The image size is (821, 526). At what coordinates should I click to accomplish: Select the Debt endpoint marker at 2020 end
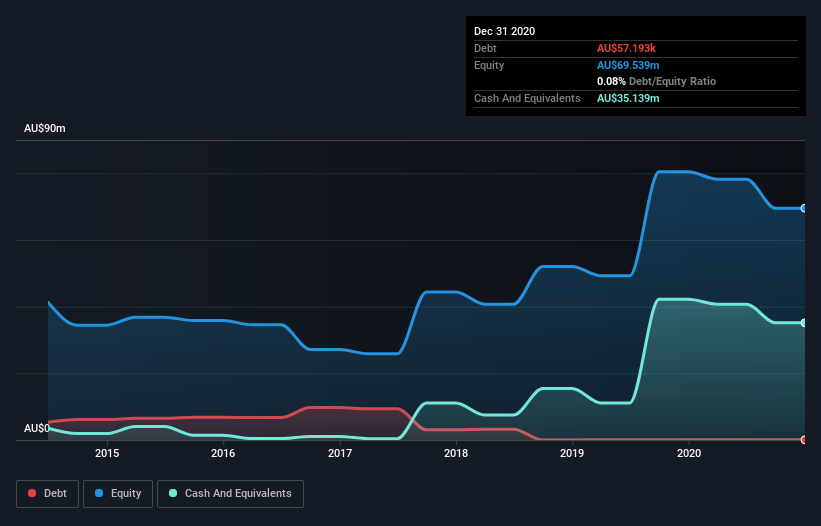pyautogui.click(x=804, y=440)
